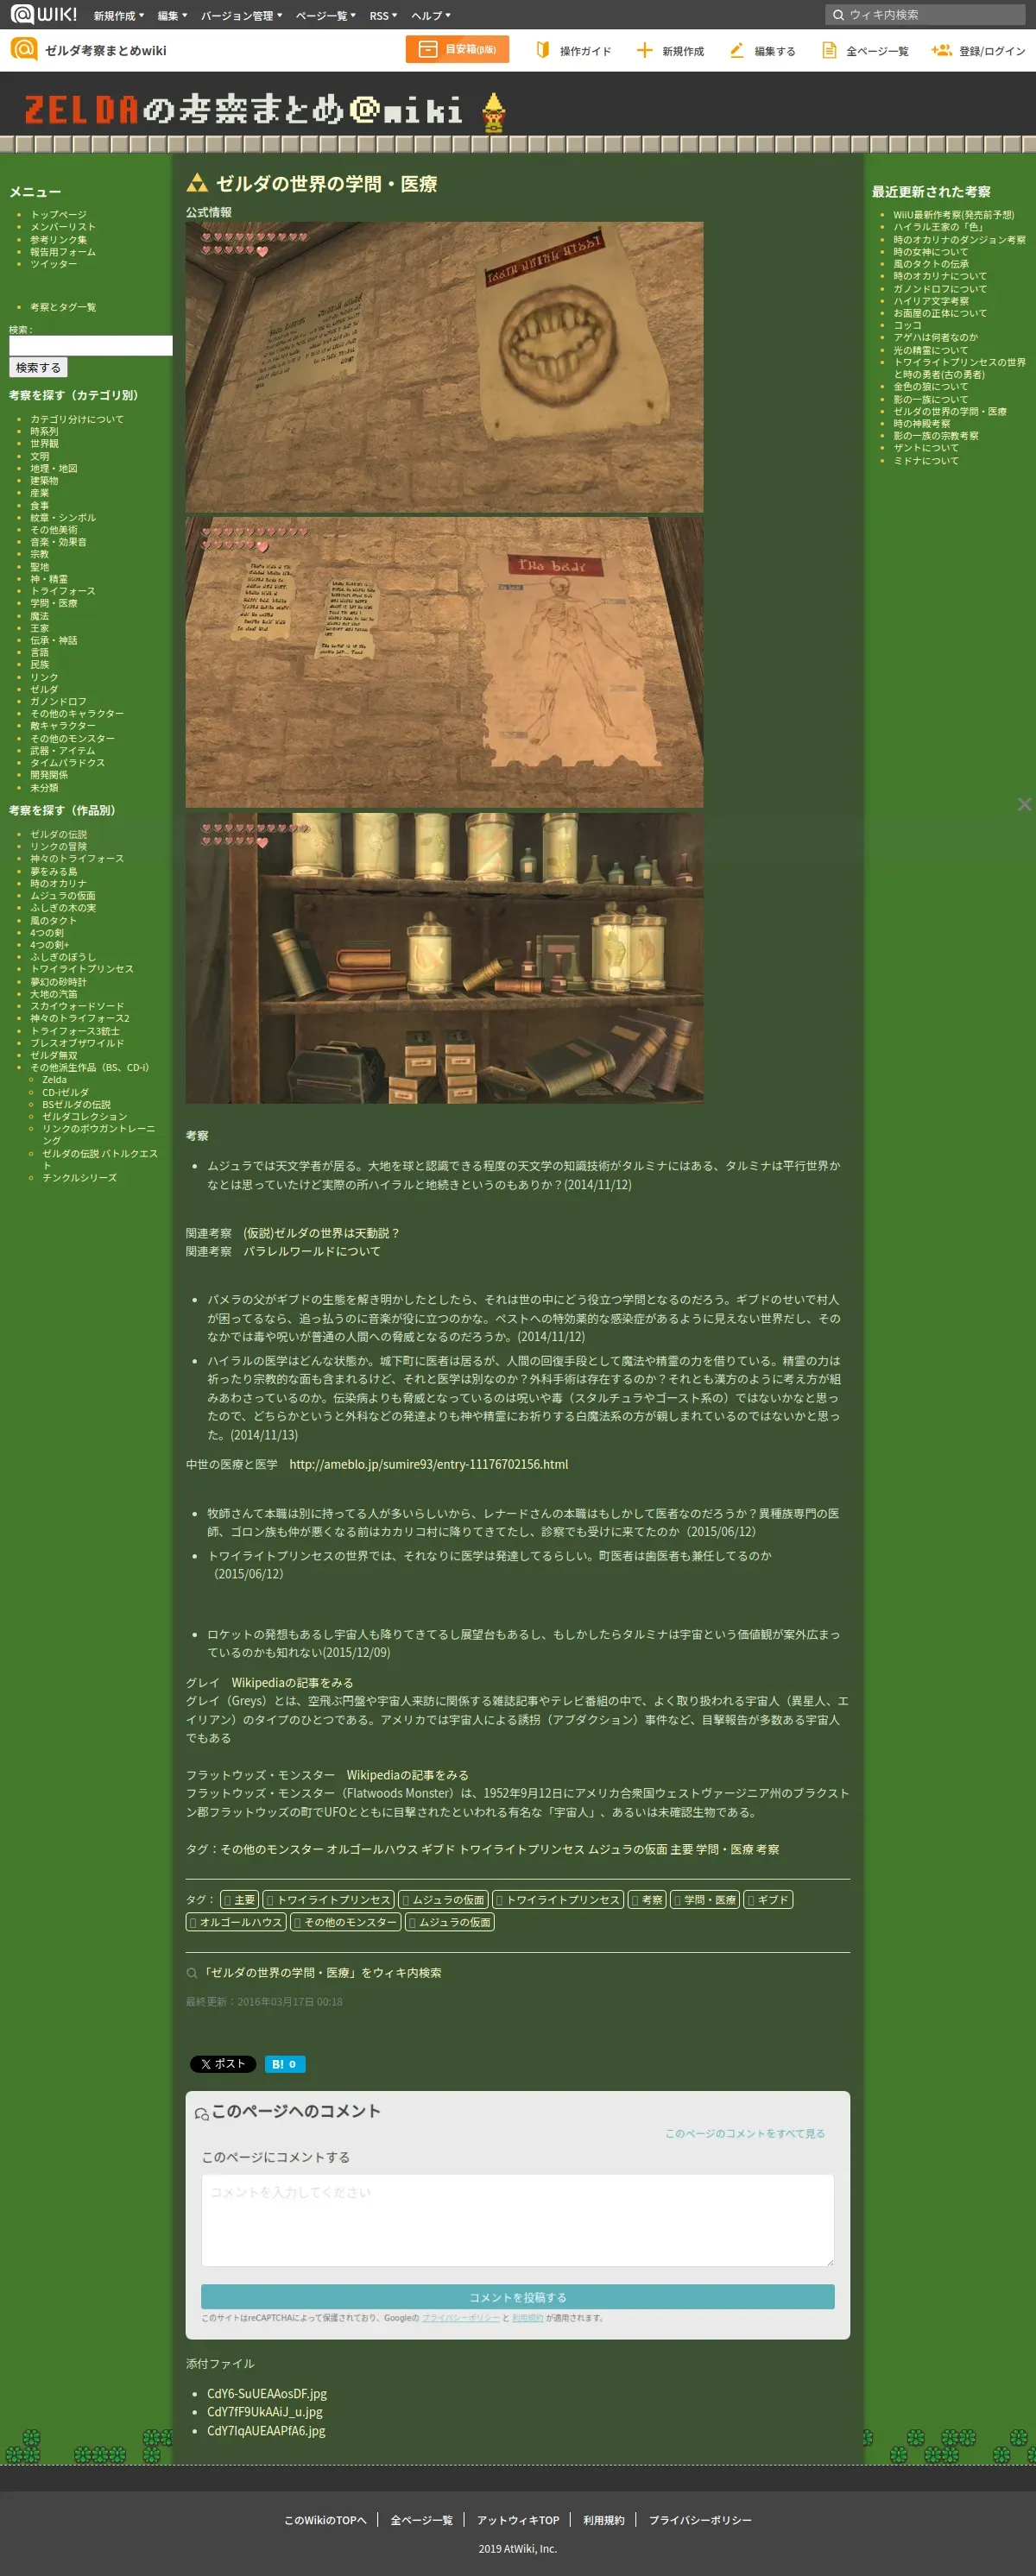Open 編集 dropdown in top menu
The image size is (1036, 2576).
pos(172,15)
